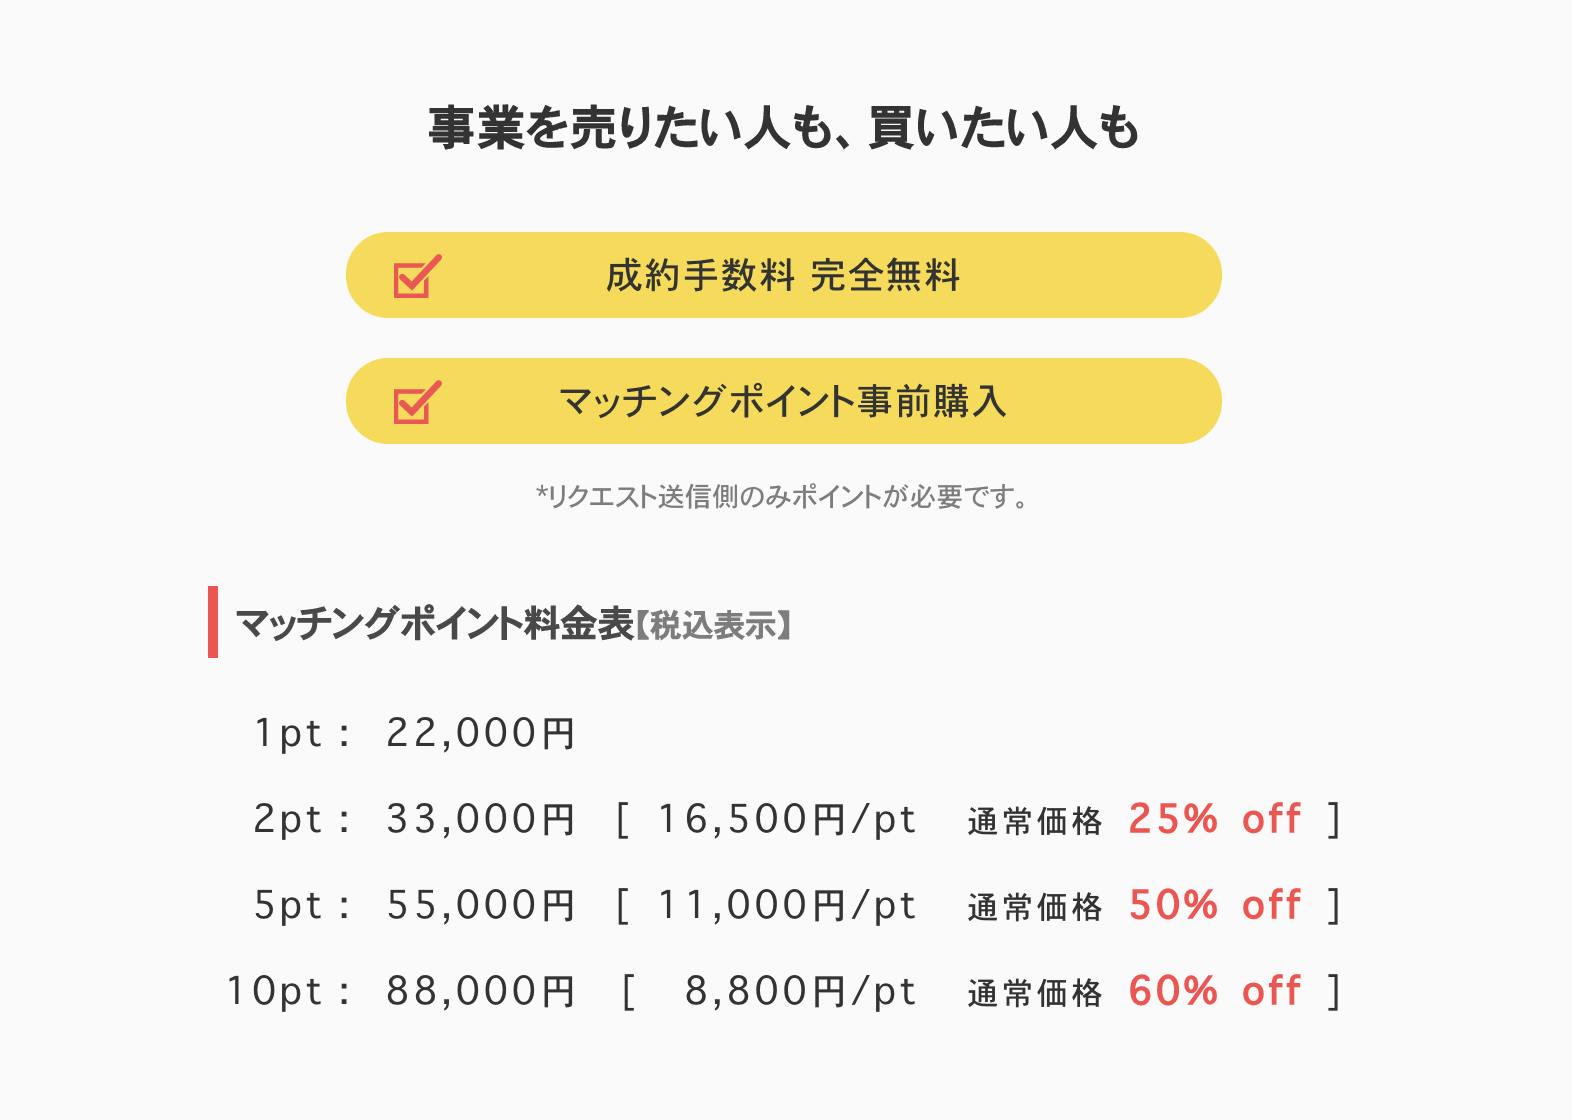The width and height of the screenshot is (1572, 1120).
Task: Select the 成約手数料 完全無料 yellow banner text
Action: click(x=783, y=276)
